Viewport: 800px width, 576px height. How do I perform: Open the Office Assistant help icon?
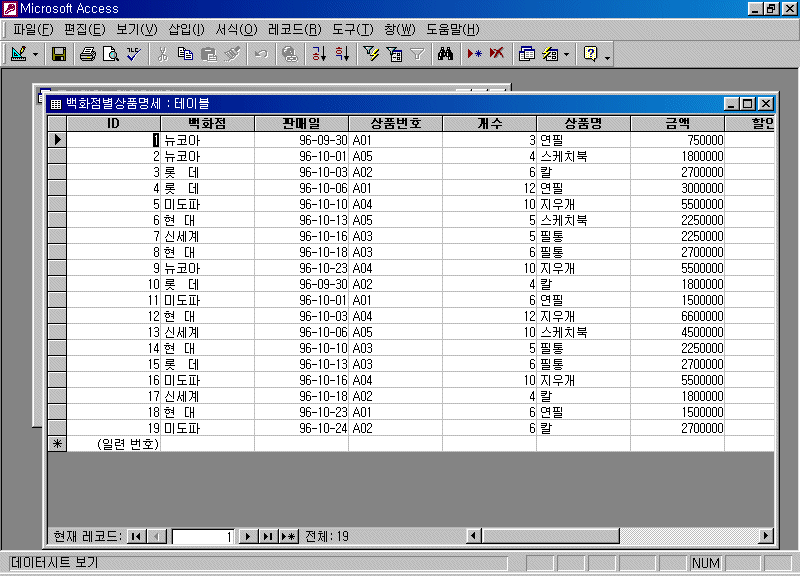coord(590,54)
